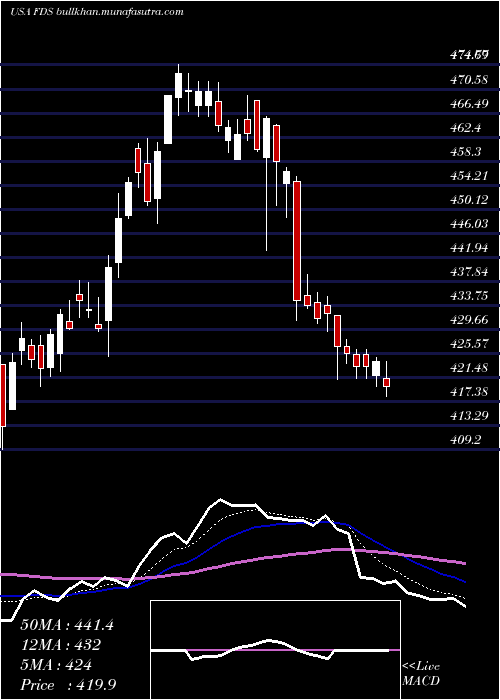Click the 446.03 price axis label

tap(469, 224)
